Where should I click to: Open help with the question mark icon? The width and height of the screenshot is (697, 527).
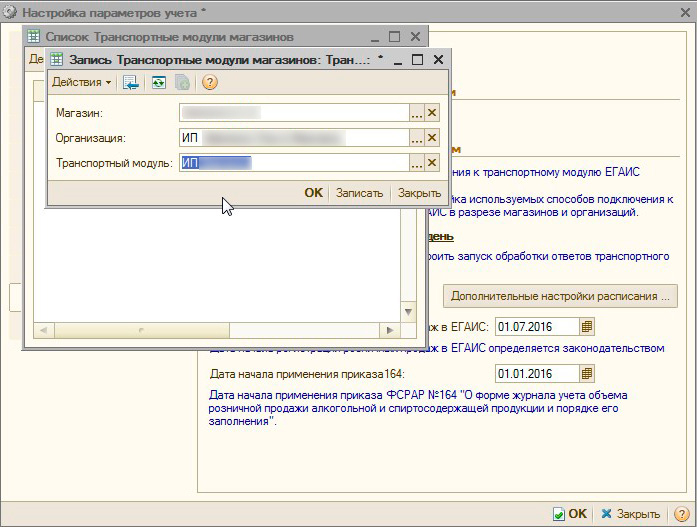[210, 82]
